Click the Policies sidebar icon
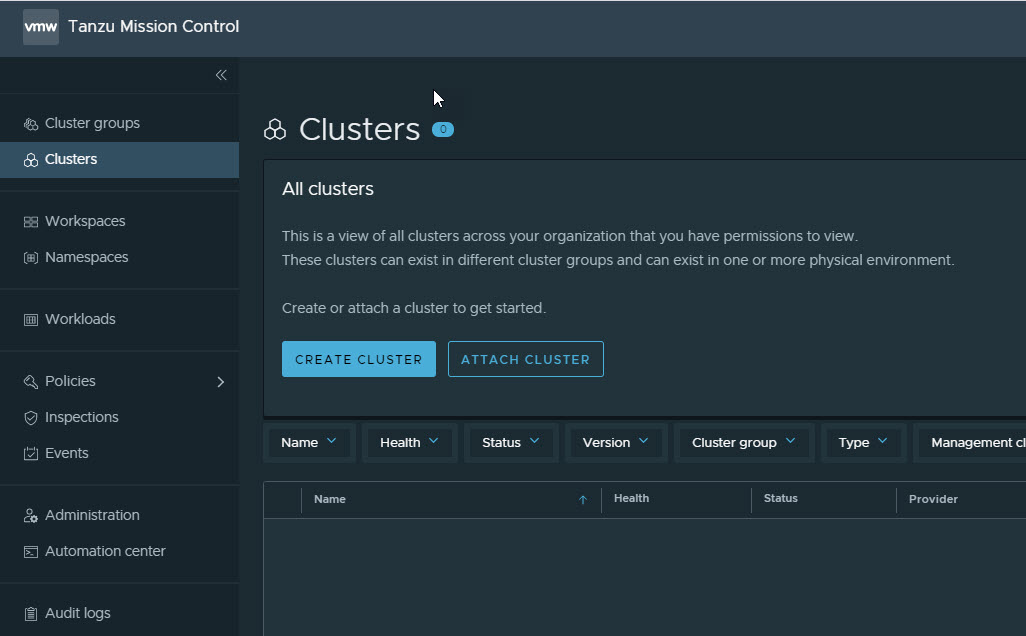1026x636 pixels. (x=31, y=381)
